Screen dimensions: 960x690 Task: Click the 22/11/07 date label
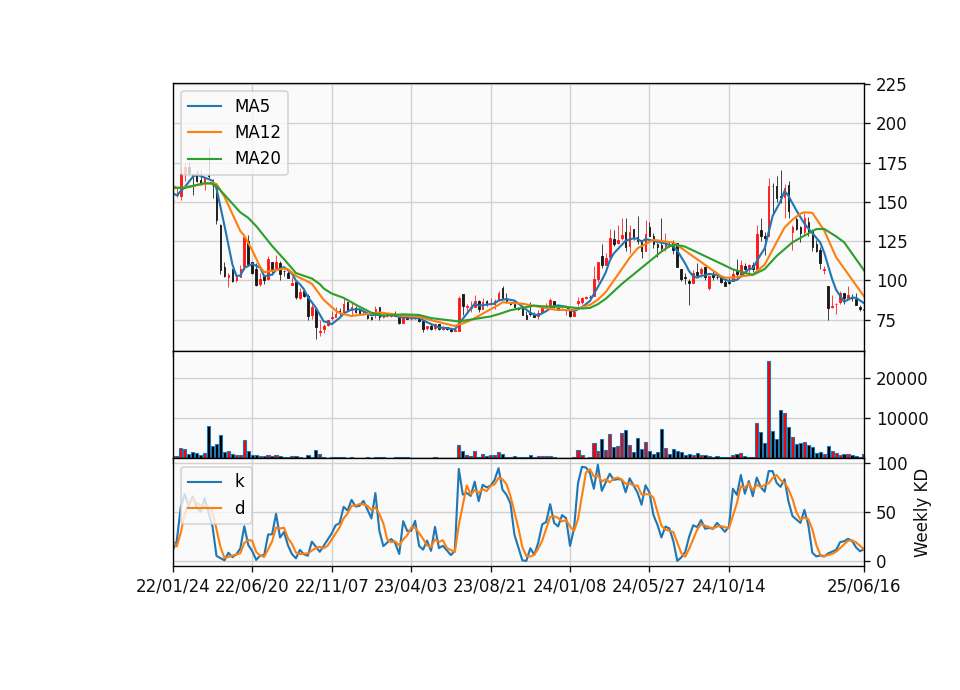pos(332,586)
